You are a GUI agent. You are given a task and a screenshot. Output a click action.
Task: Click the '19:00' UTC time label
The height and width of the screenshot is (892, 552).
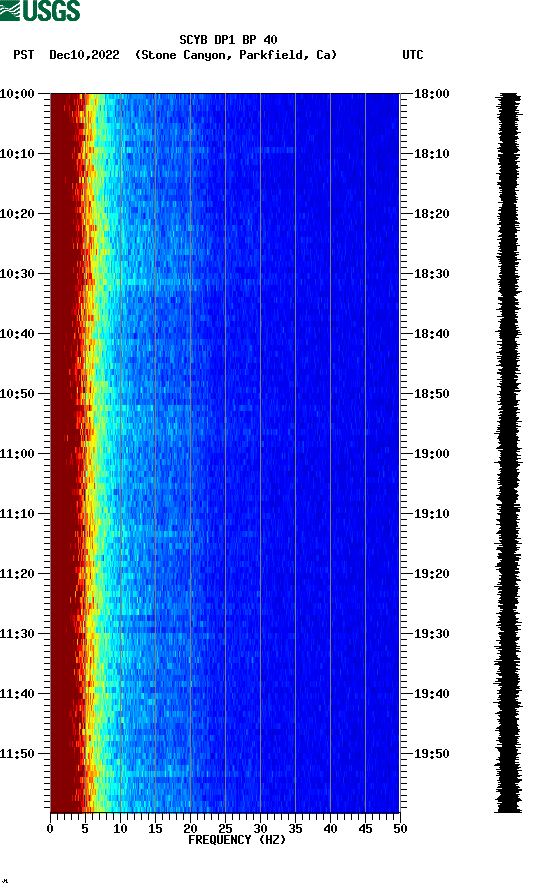(x=431, y=454)
